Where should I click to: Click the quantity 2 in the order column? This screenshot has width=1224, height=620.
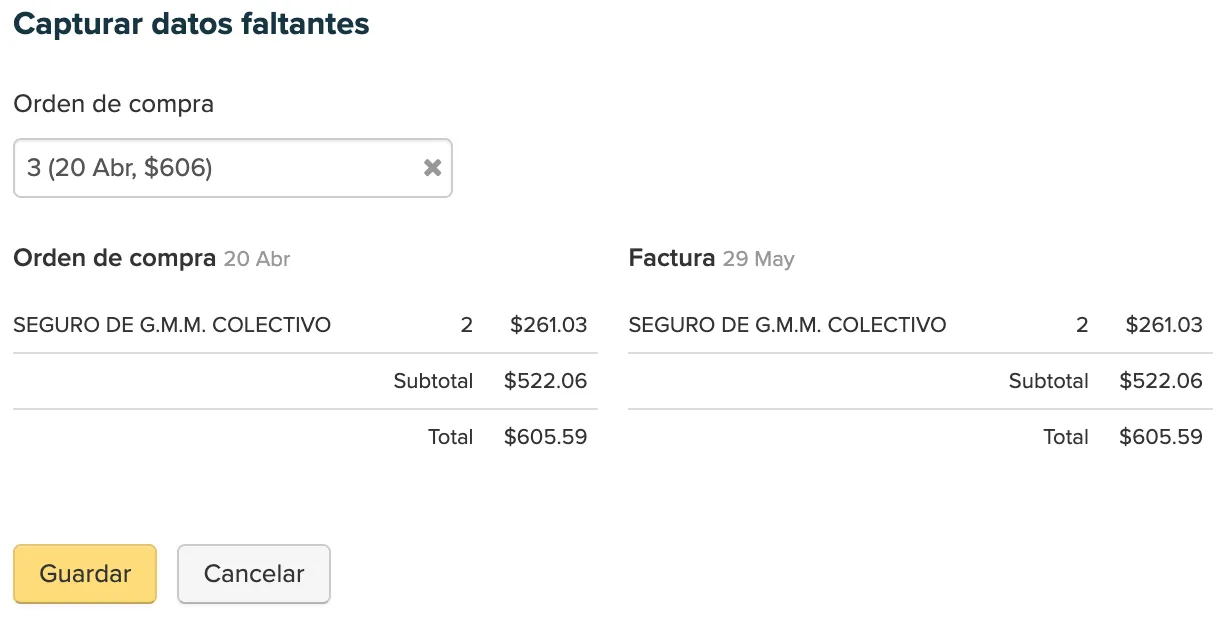tap(467, 324)
